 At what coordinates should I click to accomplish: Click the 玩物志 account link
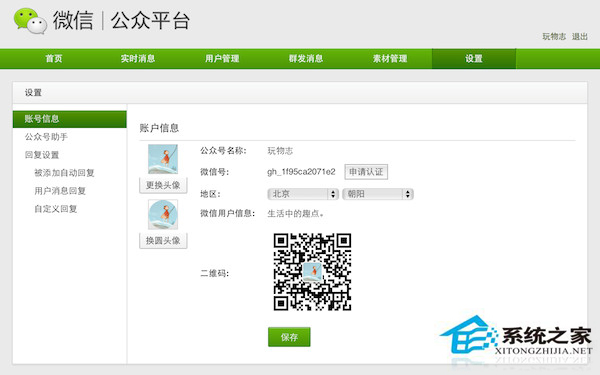554,37
